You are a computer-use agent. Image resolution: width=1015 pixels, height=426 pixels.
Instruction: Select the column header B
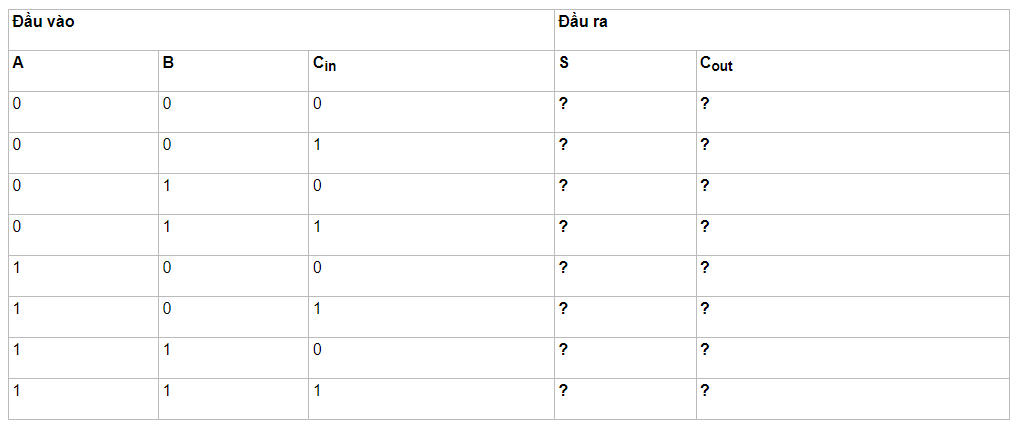[233, 71]
